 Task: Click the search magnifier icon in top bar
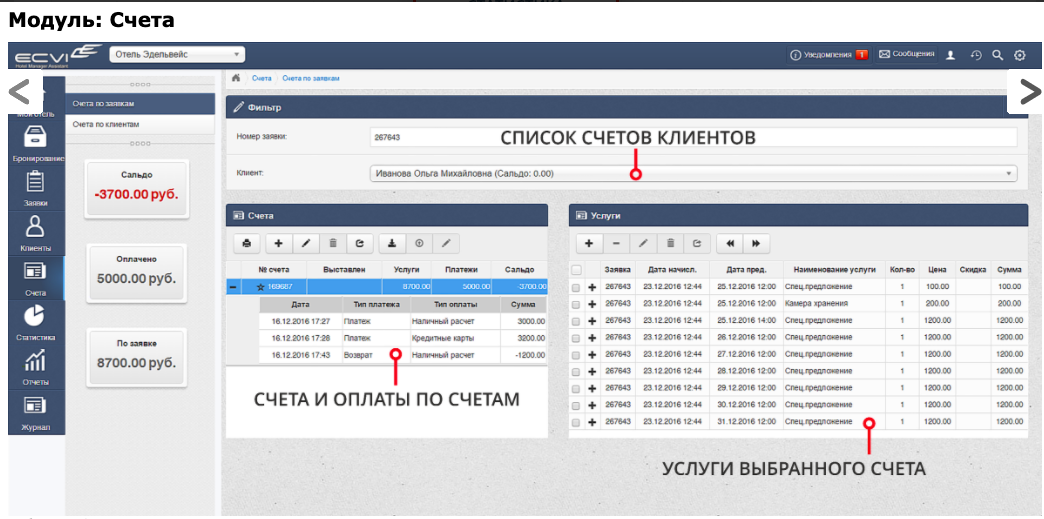[x=997, y=55]
